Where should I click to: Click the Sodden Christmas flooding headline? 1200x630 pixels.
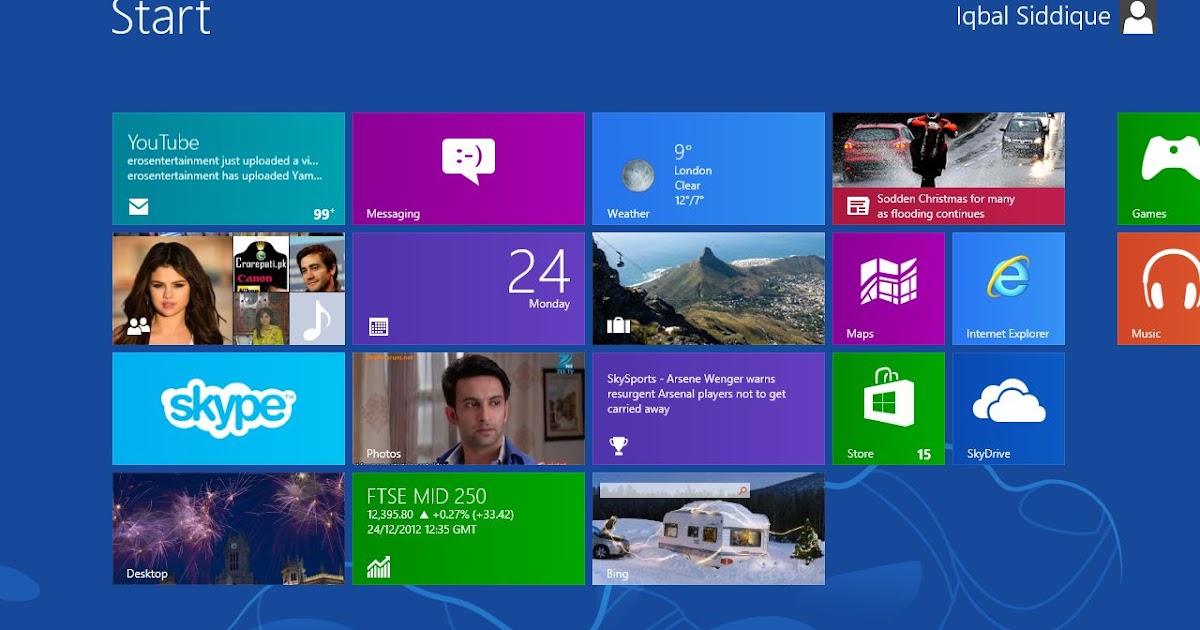pyautogui.click(x=946, y=206)
